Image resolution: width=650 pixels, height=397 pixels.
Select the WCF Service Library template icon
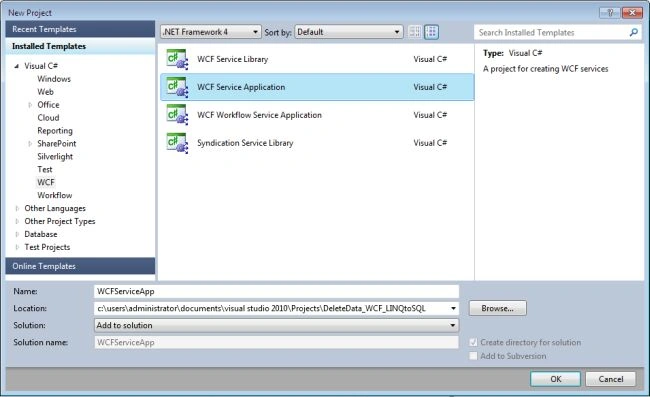point(177,59)
